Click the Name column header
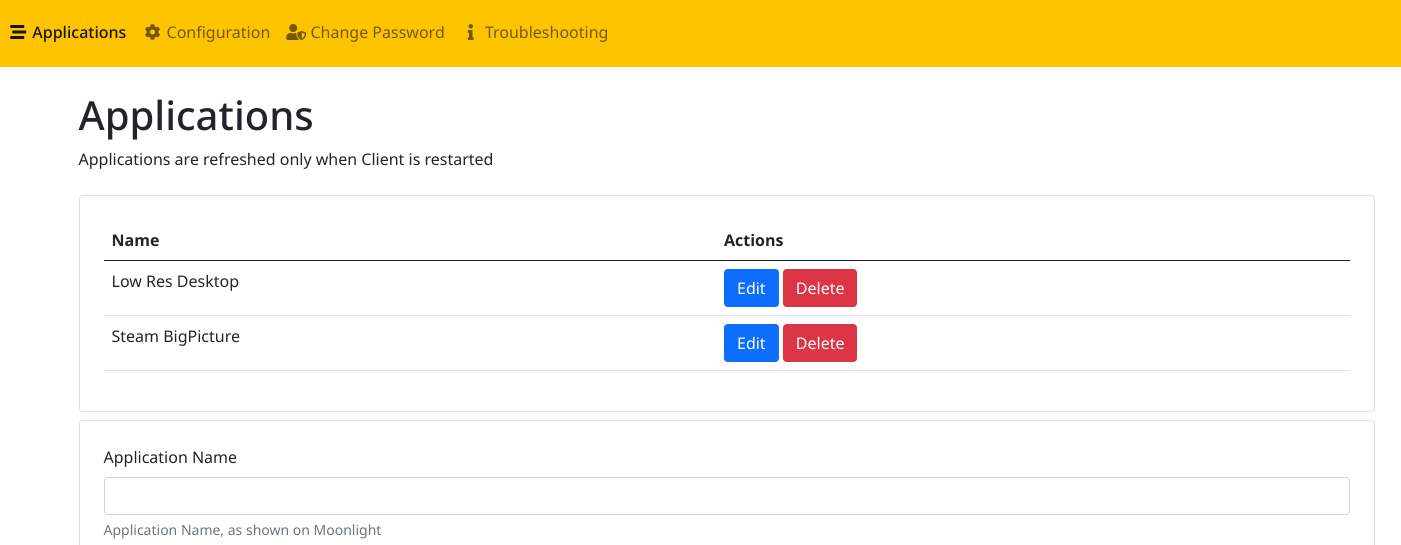The height and width of the screenshot is (545, 1401). click(x=135, y=240)
